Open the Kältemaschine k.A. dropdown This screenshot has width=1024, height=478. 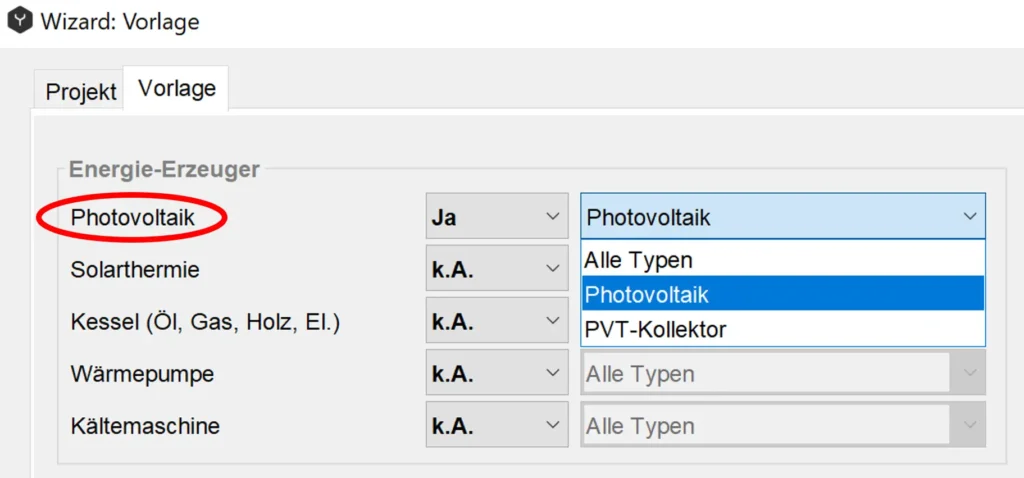[497, 425]
